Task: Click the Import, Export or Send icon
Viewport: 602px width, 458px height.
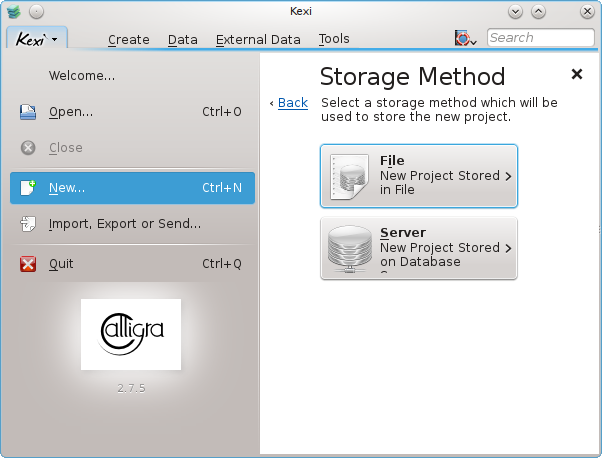Action: (29, 224)
